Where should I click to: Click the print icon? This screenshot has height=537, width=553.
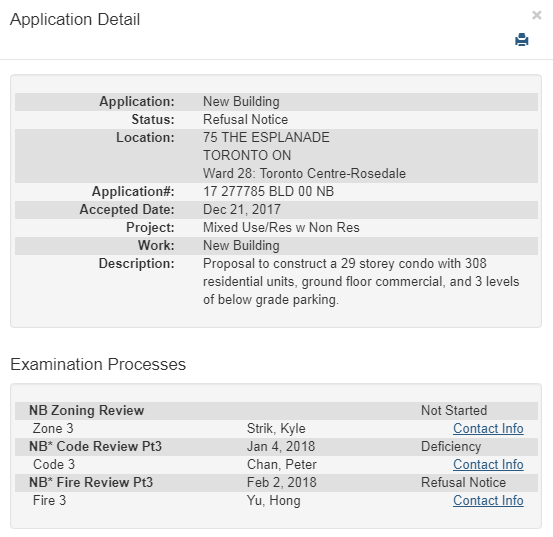(522, 40)
